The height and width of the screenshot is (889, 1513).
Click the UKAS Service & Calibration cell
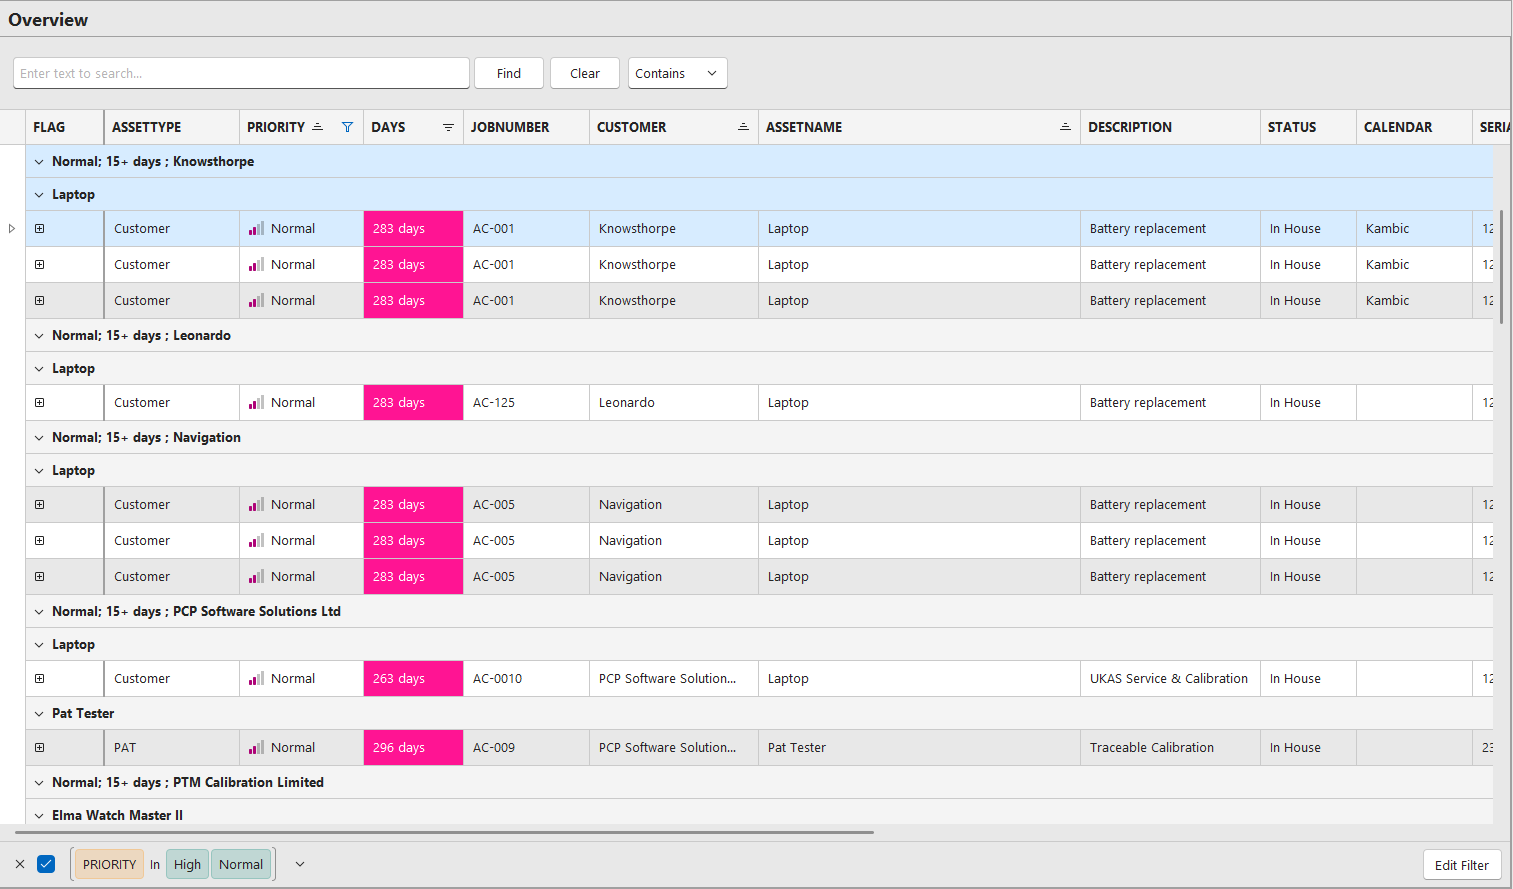[x=1170, y=679]
